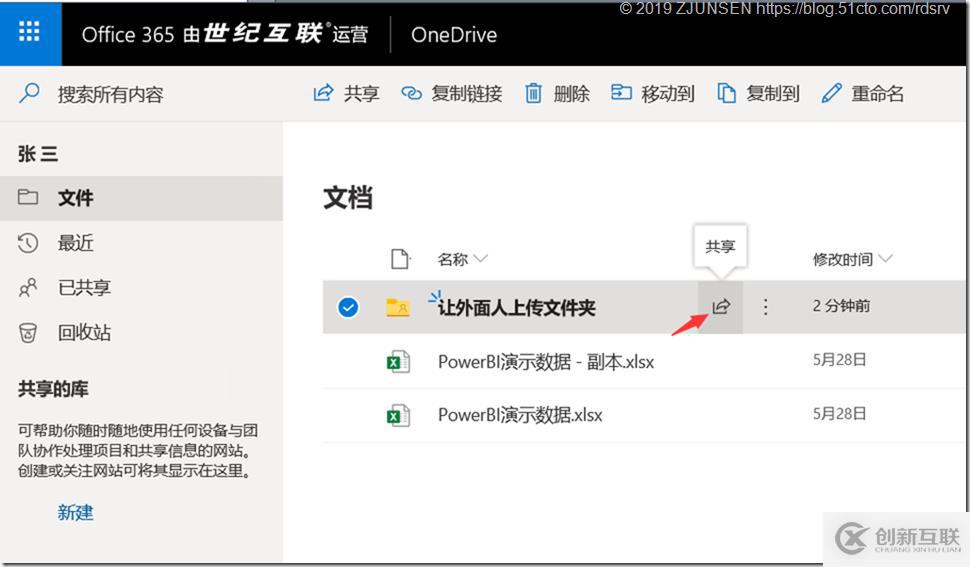This screenshot has height=567, width=970.
Task: Click the 张三 user name in sidebar
Action: click(38, 153)
